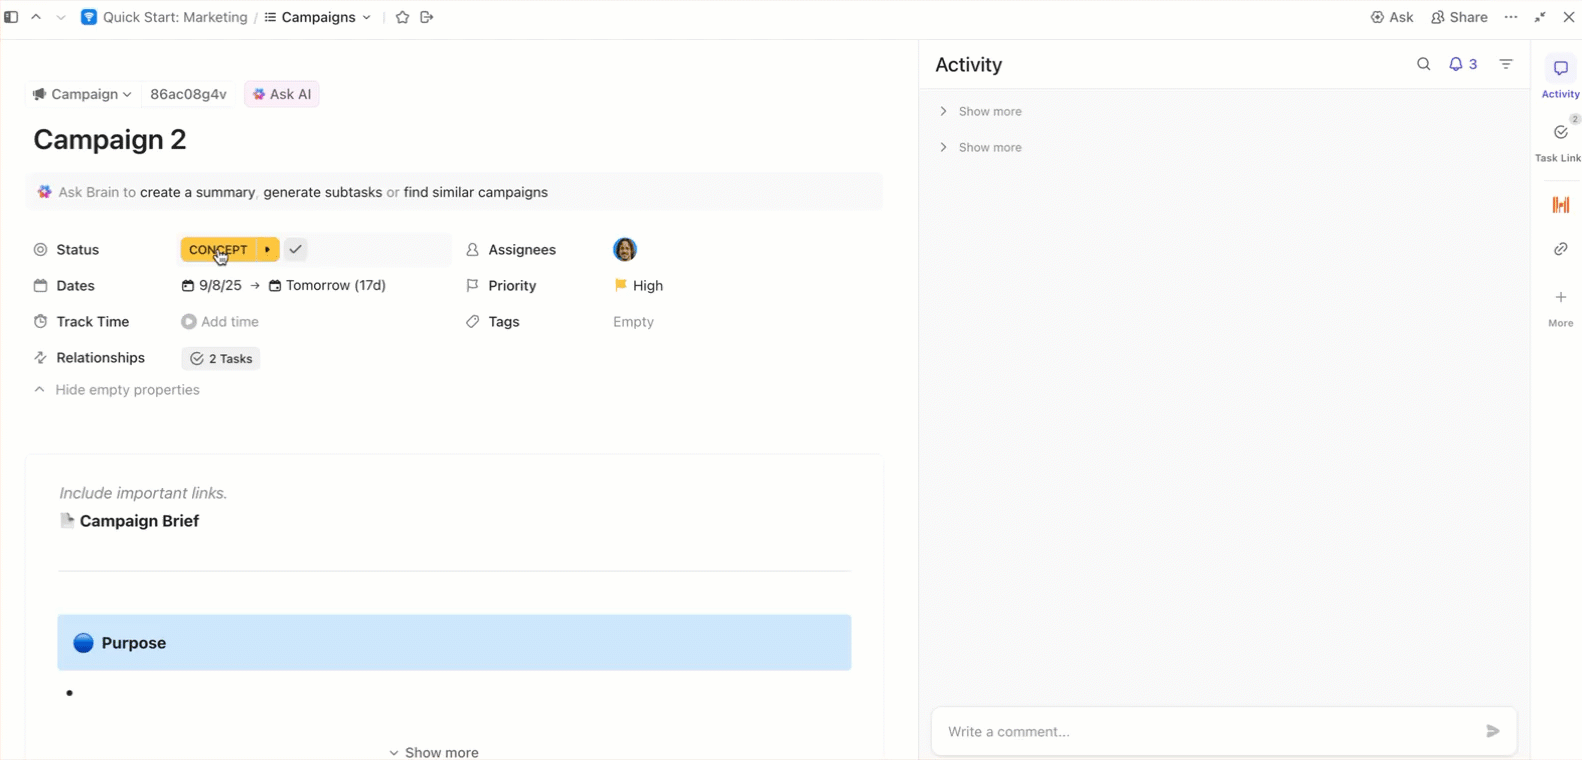1582x760 pixels.
Task: Open Task Link sidebar panel
Action: tap(1560, 141)
